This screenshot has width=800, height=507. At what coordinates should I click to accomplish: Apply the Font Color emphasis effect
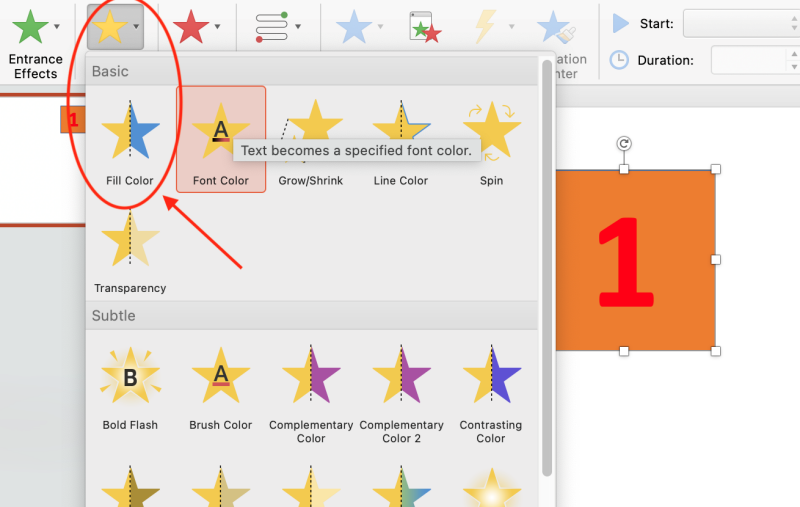(x=221, y=139)
